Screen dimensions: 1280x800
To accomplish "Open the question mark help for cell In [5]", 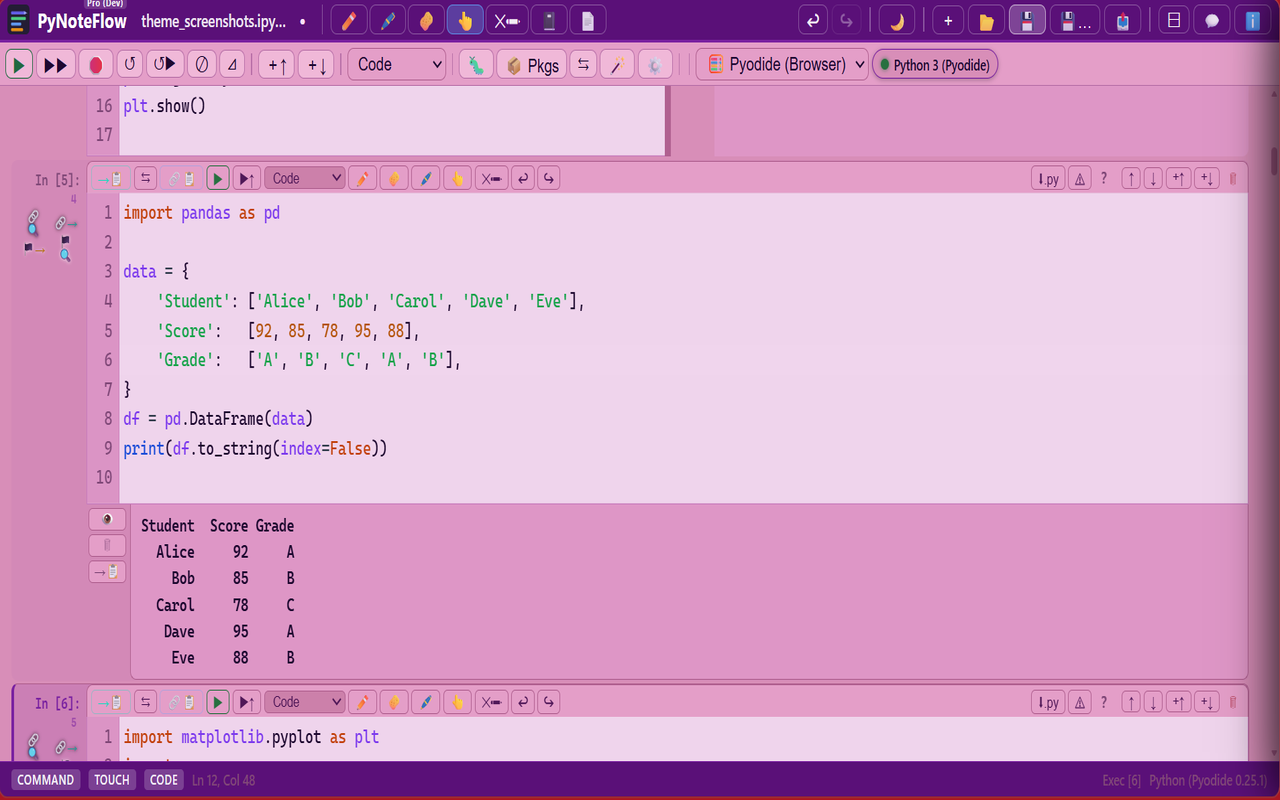I will coord(1104,179).
